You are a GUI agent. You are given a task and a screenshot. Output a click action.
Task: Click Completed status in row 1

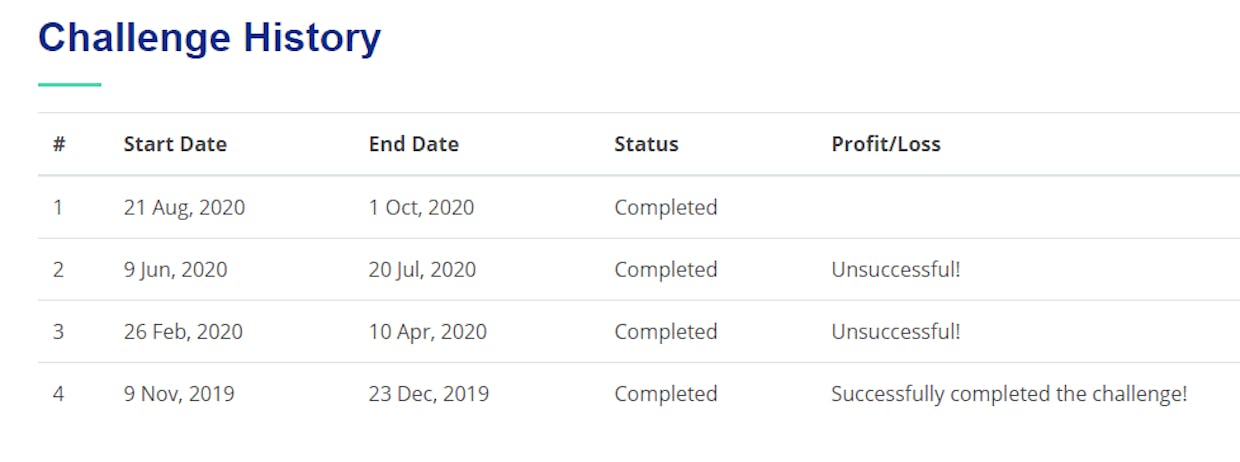666,208
